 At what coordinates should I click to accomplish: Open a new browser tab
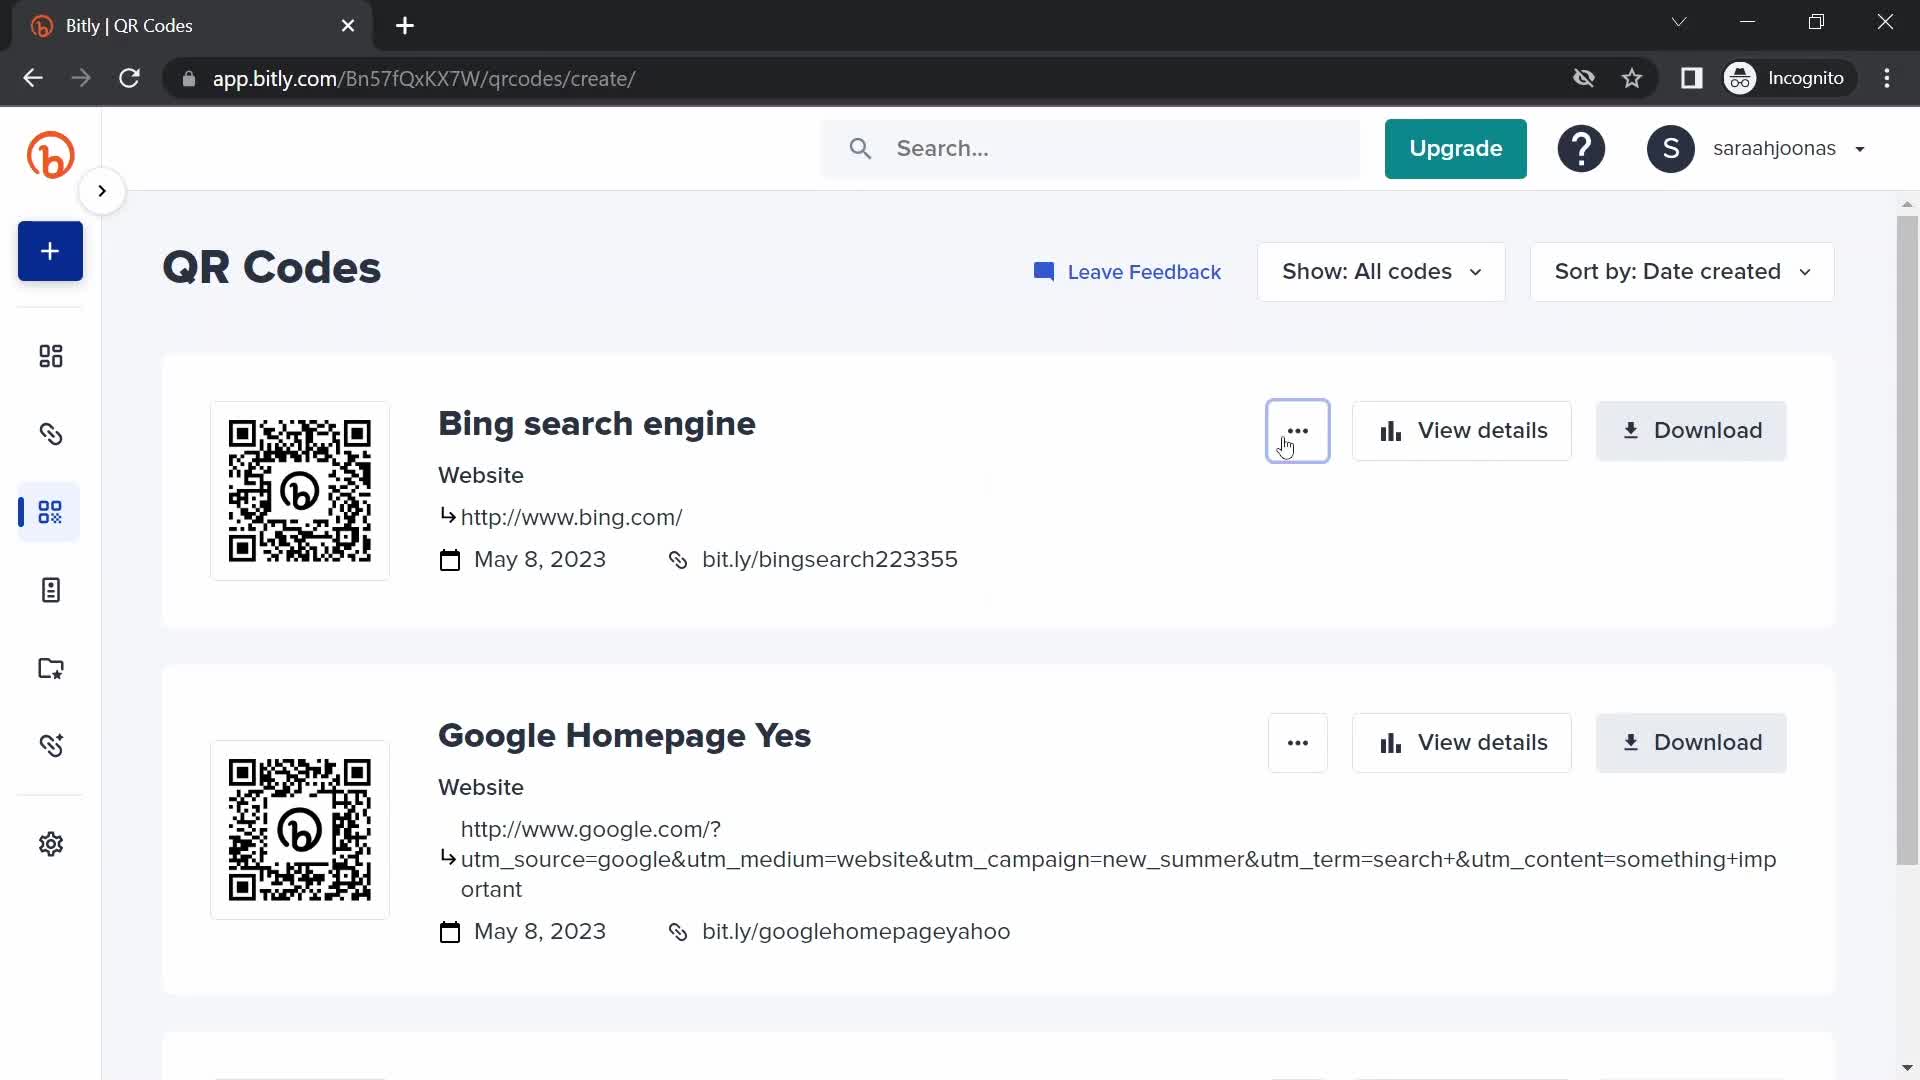(x=405, y=26)
